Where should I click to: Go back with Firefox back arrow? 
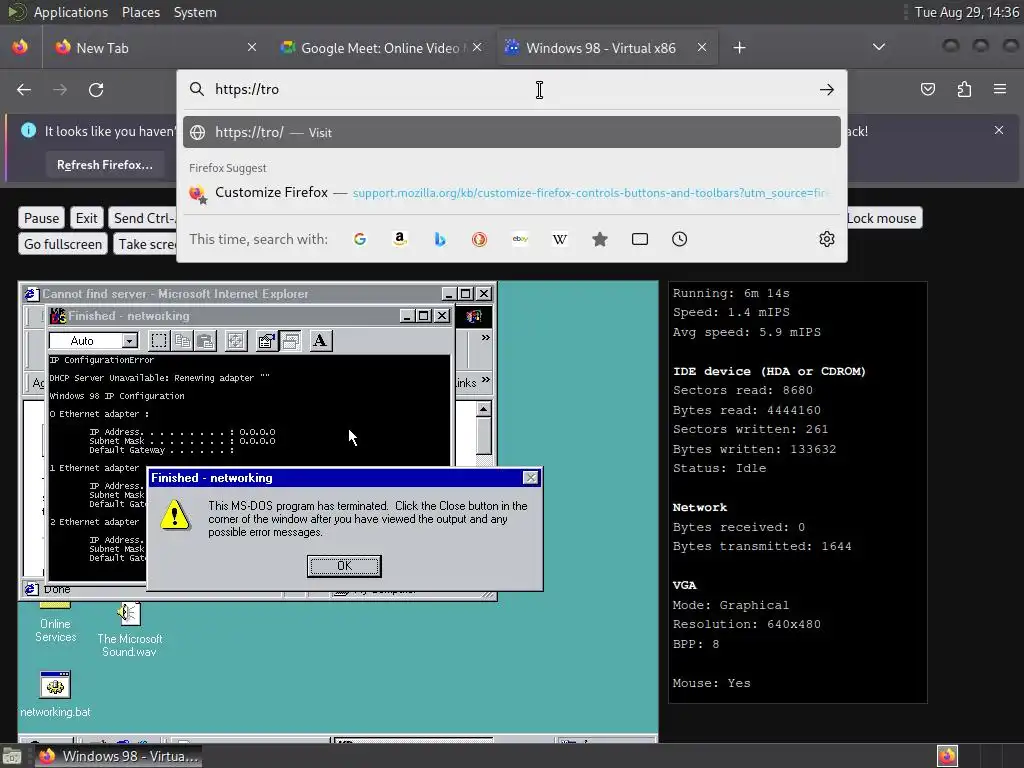click(24, 89)
